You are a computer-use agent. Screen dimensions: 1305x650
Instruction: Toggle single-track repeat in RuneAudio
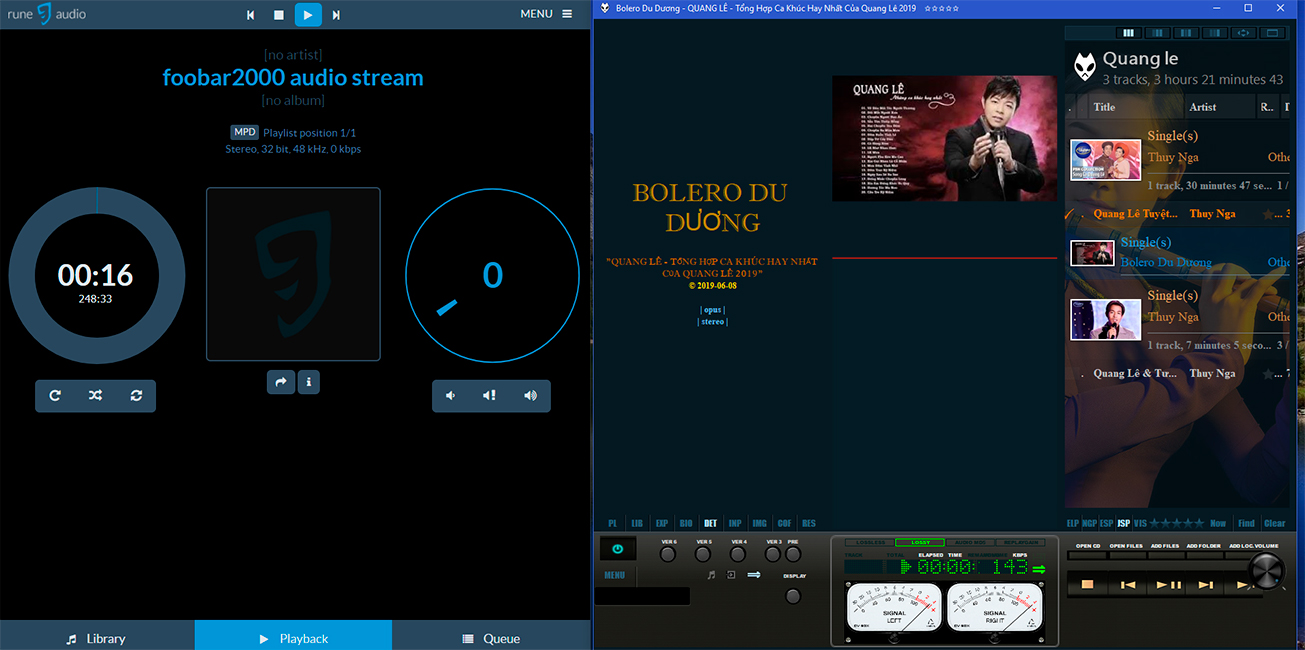tap(136, 396)
